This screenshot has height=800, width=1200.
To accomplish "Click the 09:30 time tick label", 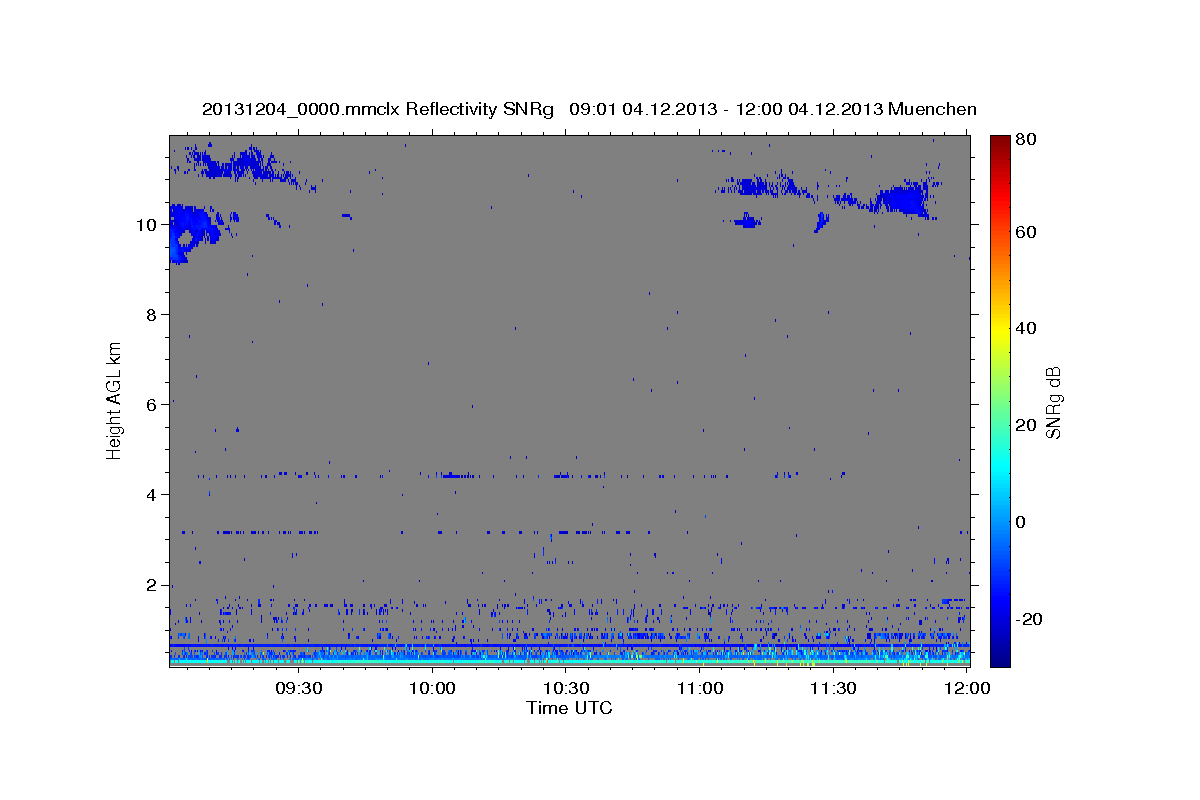I will coord(298,689).
